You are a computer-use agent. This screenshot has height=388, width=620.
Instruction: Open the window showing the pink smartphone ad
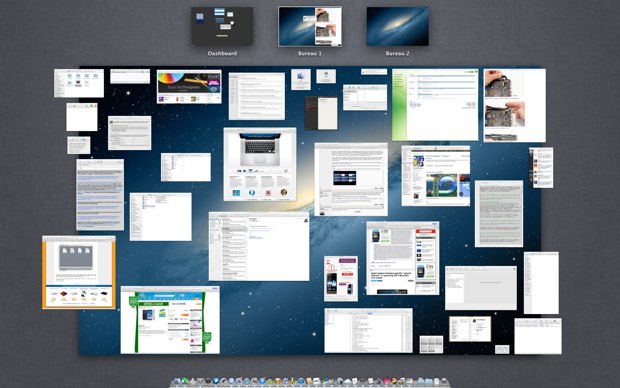tap(341, 278)
